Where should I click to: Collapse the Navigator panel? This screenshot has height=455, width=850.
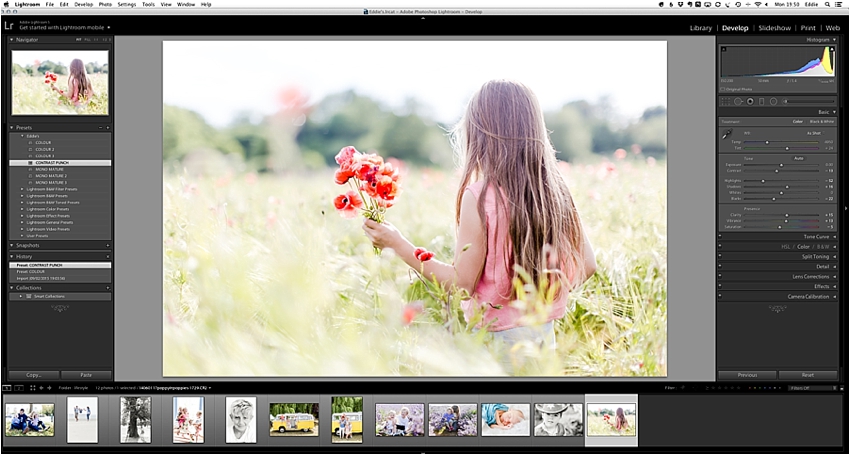pyautogui.click(x=11, y=40)
